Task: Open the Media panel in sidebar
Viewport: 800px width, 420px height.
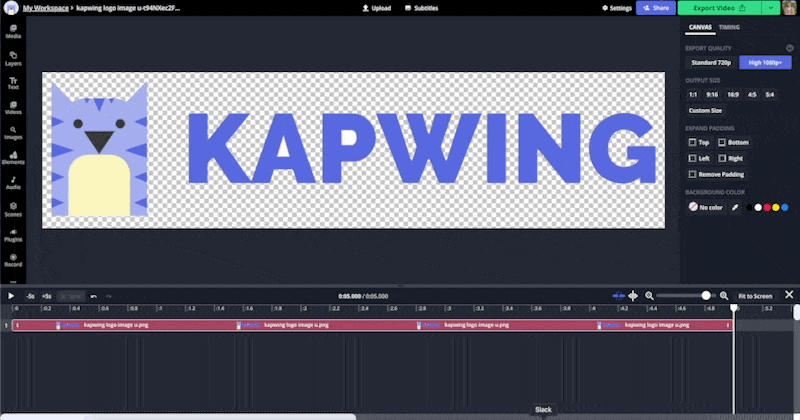Action: (13, 30)
